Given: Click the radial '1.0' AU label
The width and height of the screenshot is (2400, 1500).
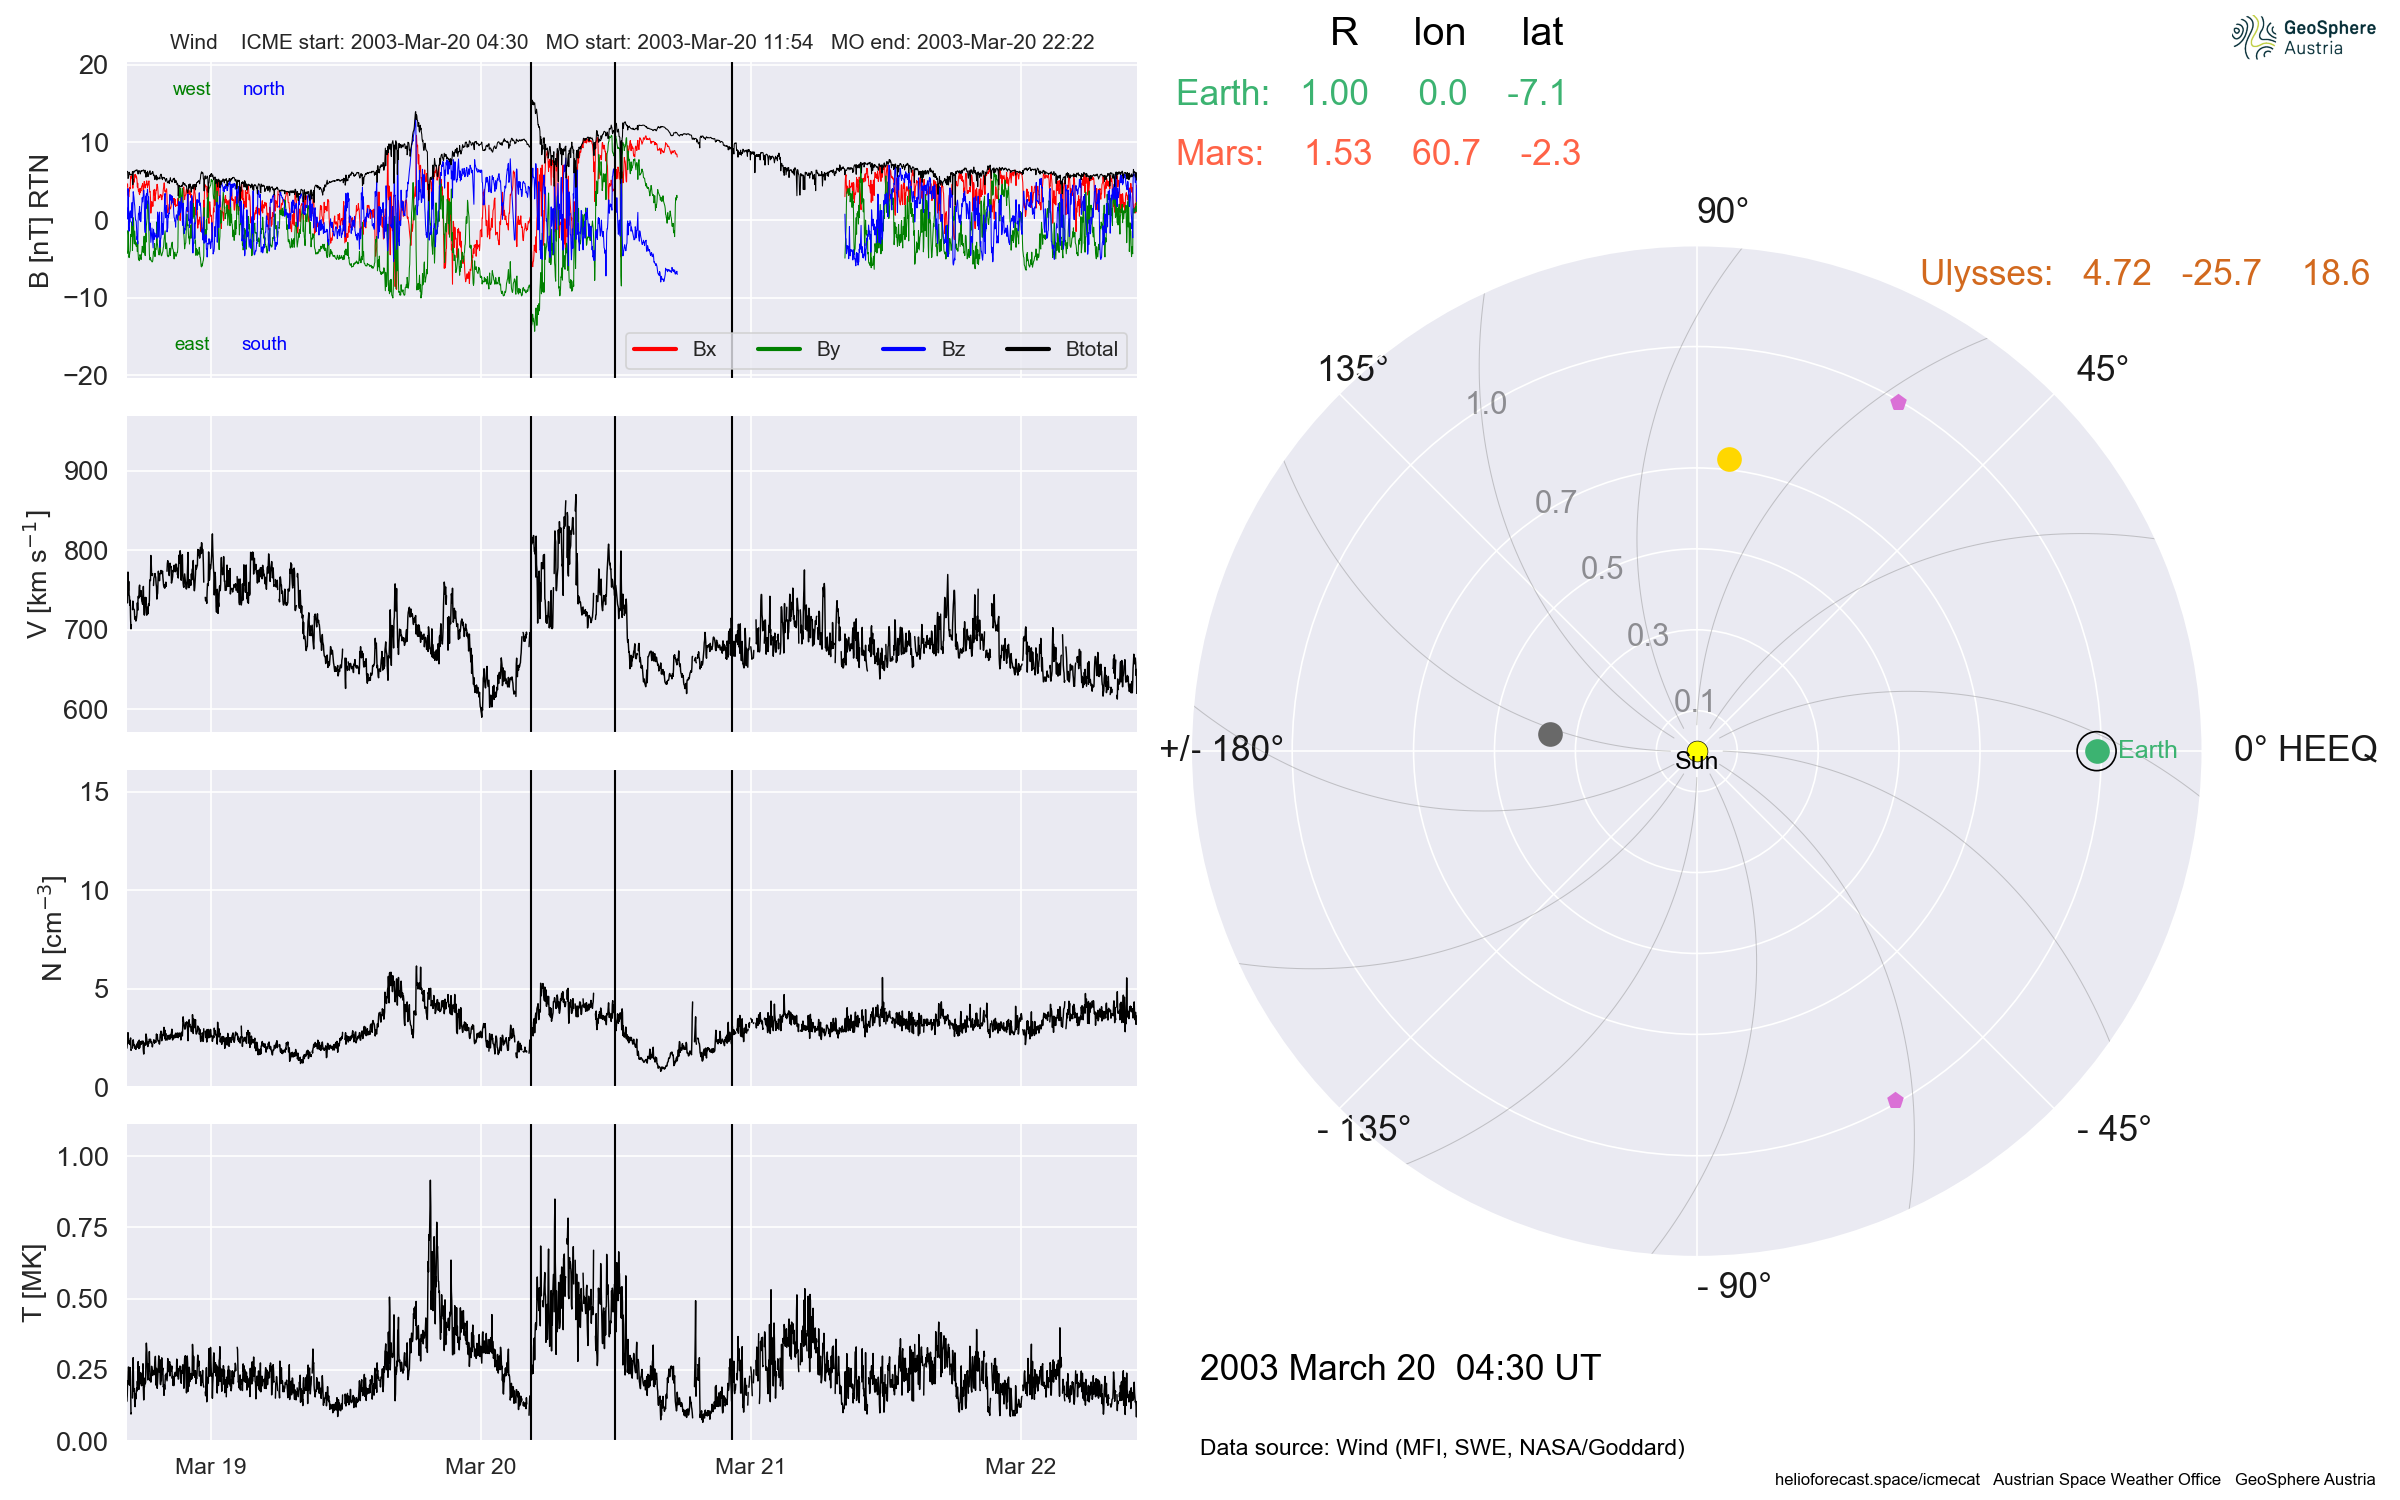Looking at the screenshot, I should (x=1486, y=403).
